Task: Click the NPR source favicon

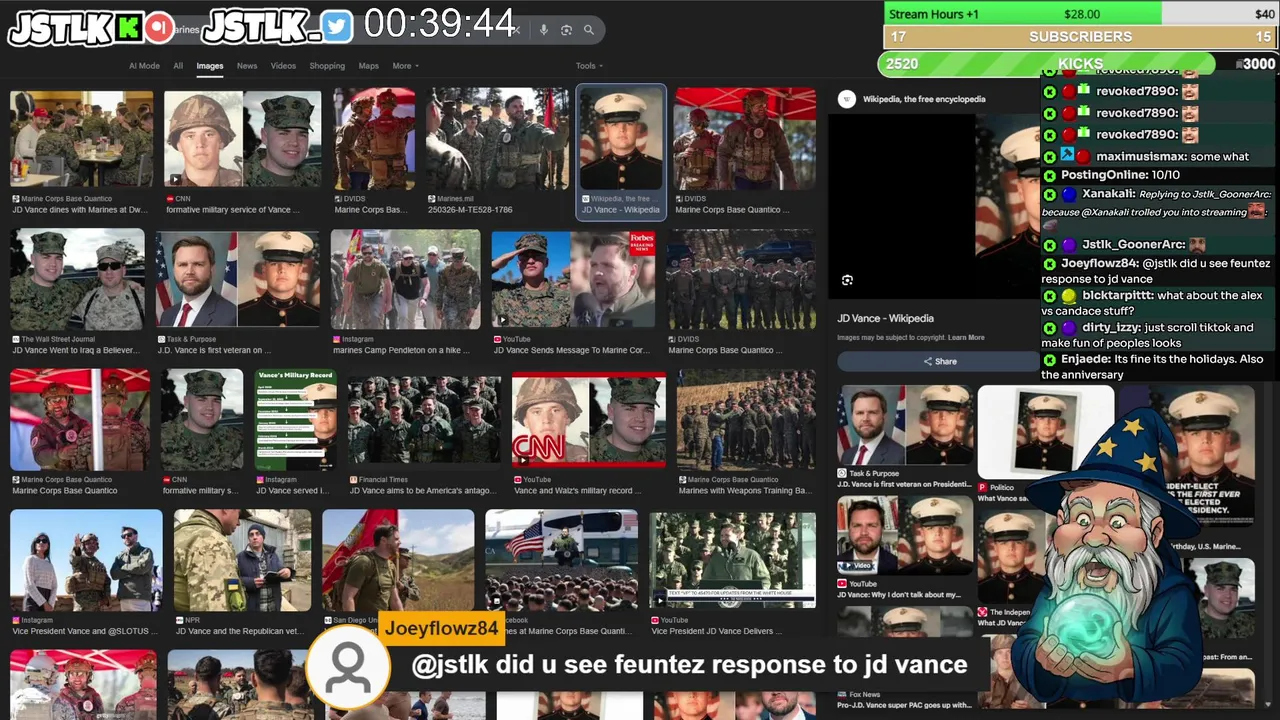Action: click(180, 620)
